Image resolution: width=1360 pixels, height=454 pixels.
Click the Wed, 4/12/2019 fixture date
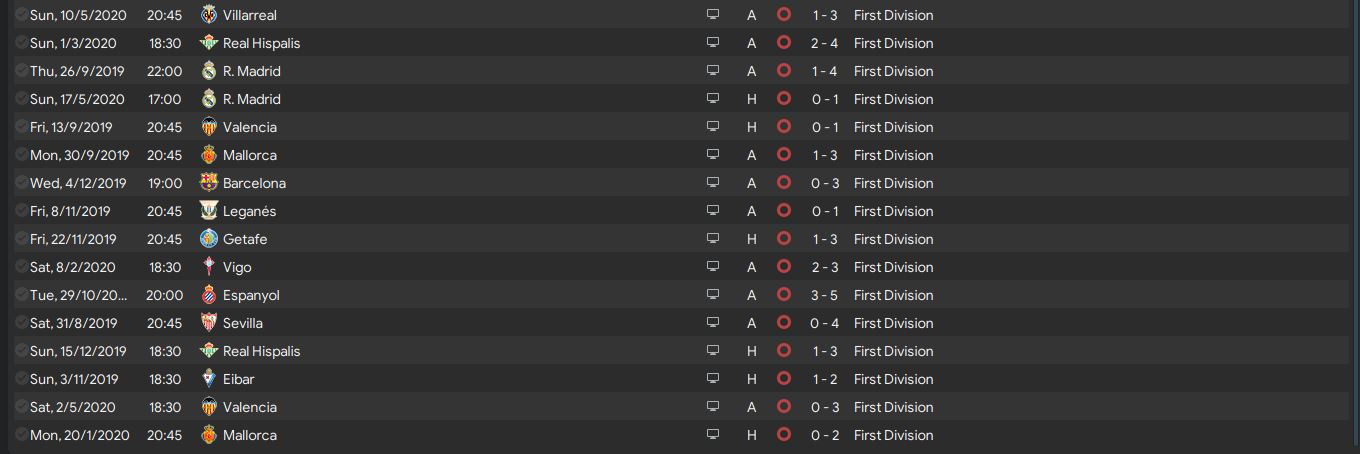click(78, 183)
